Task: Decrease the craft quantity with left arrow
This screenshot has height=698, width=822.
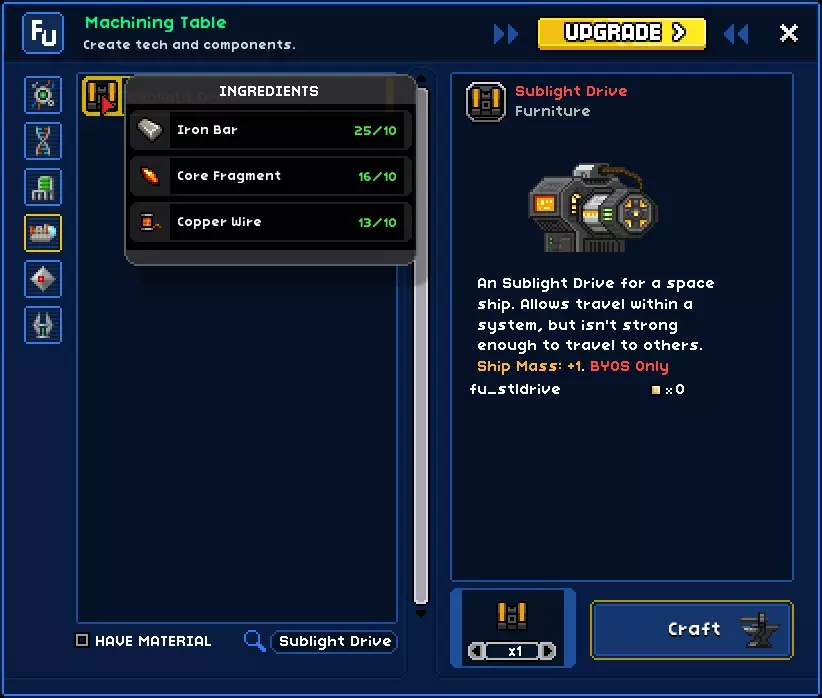Action: [x=476, y=651]
